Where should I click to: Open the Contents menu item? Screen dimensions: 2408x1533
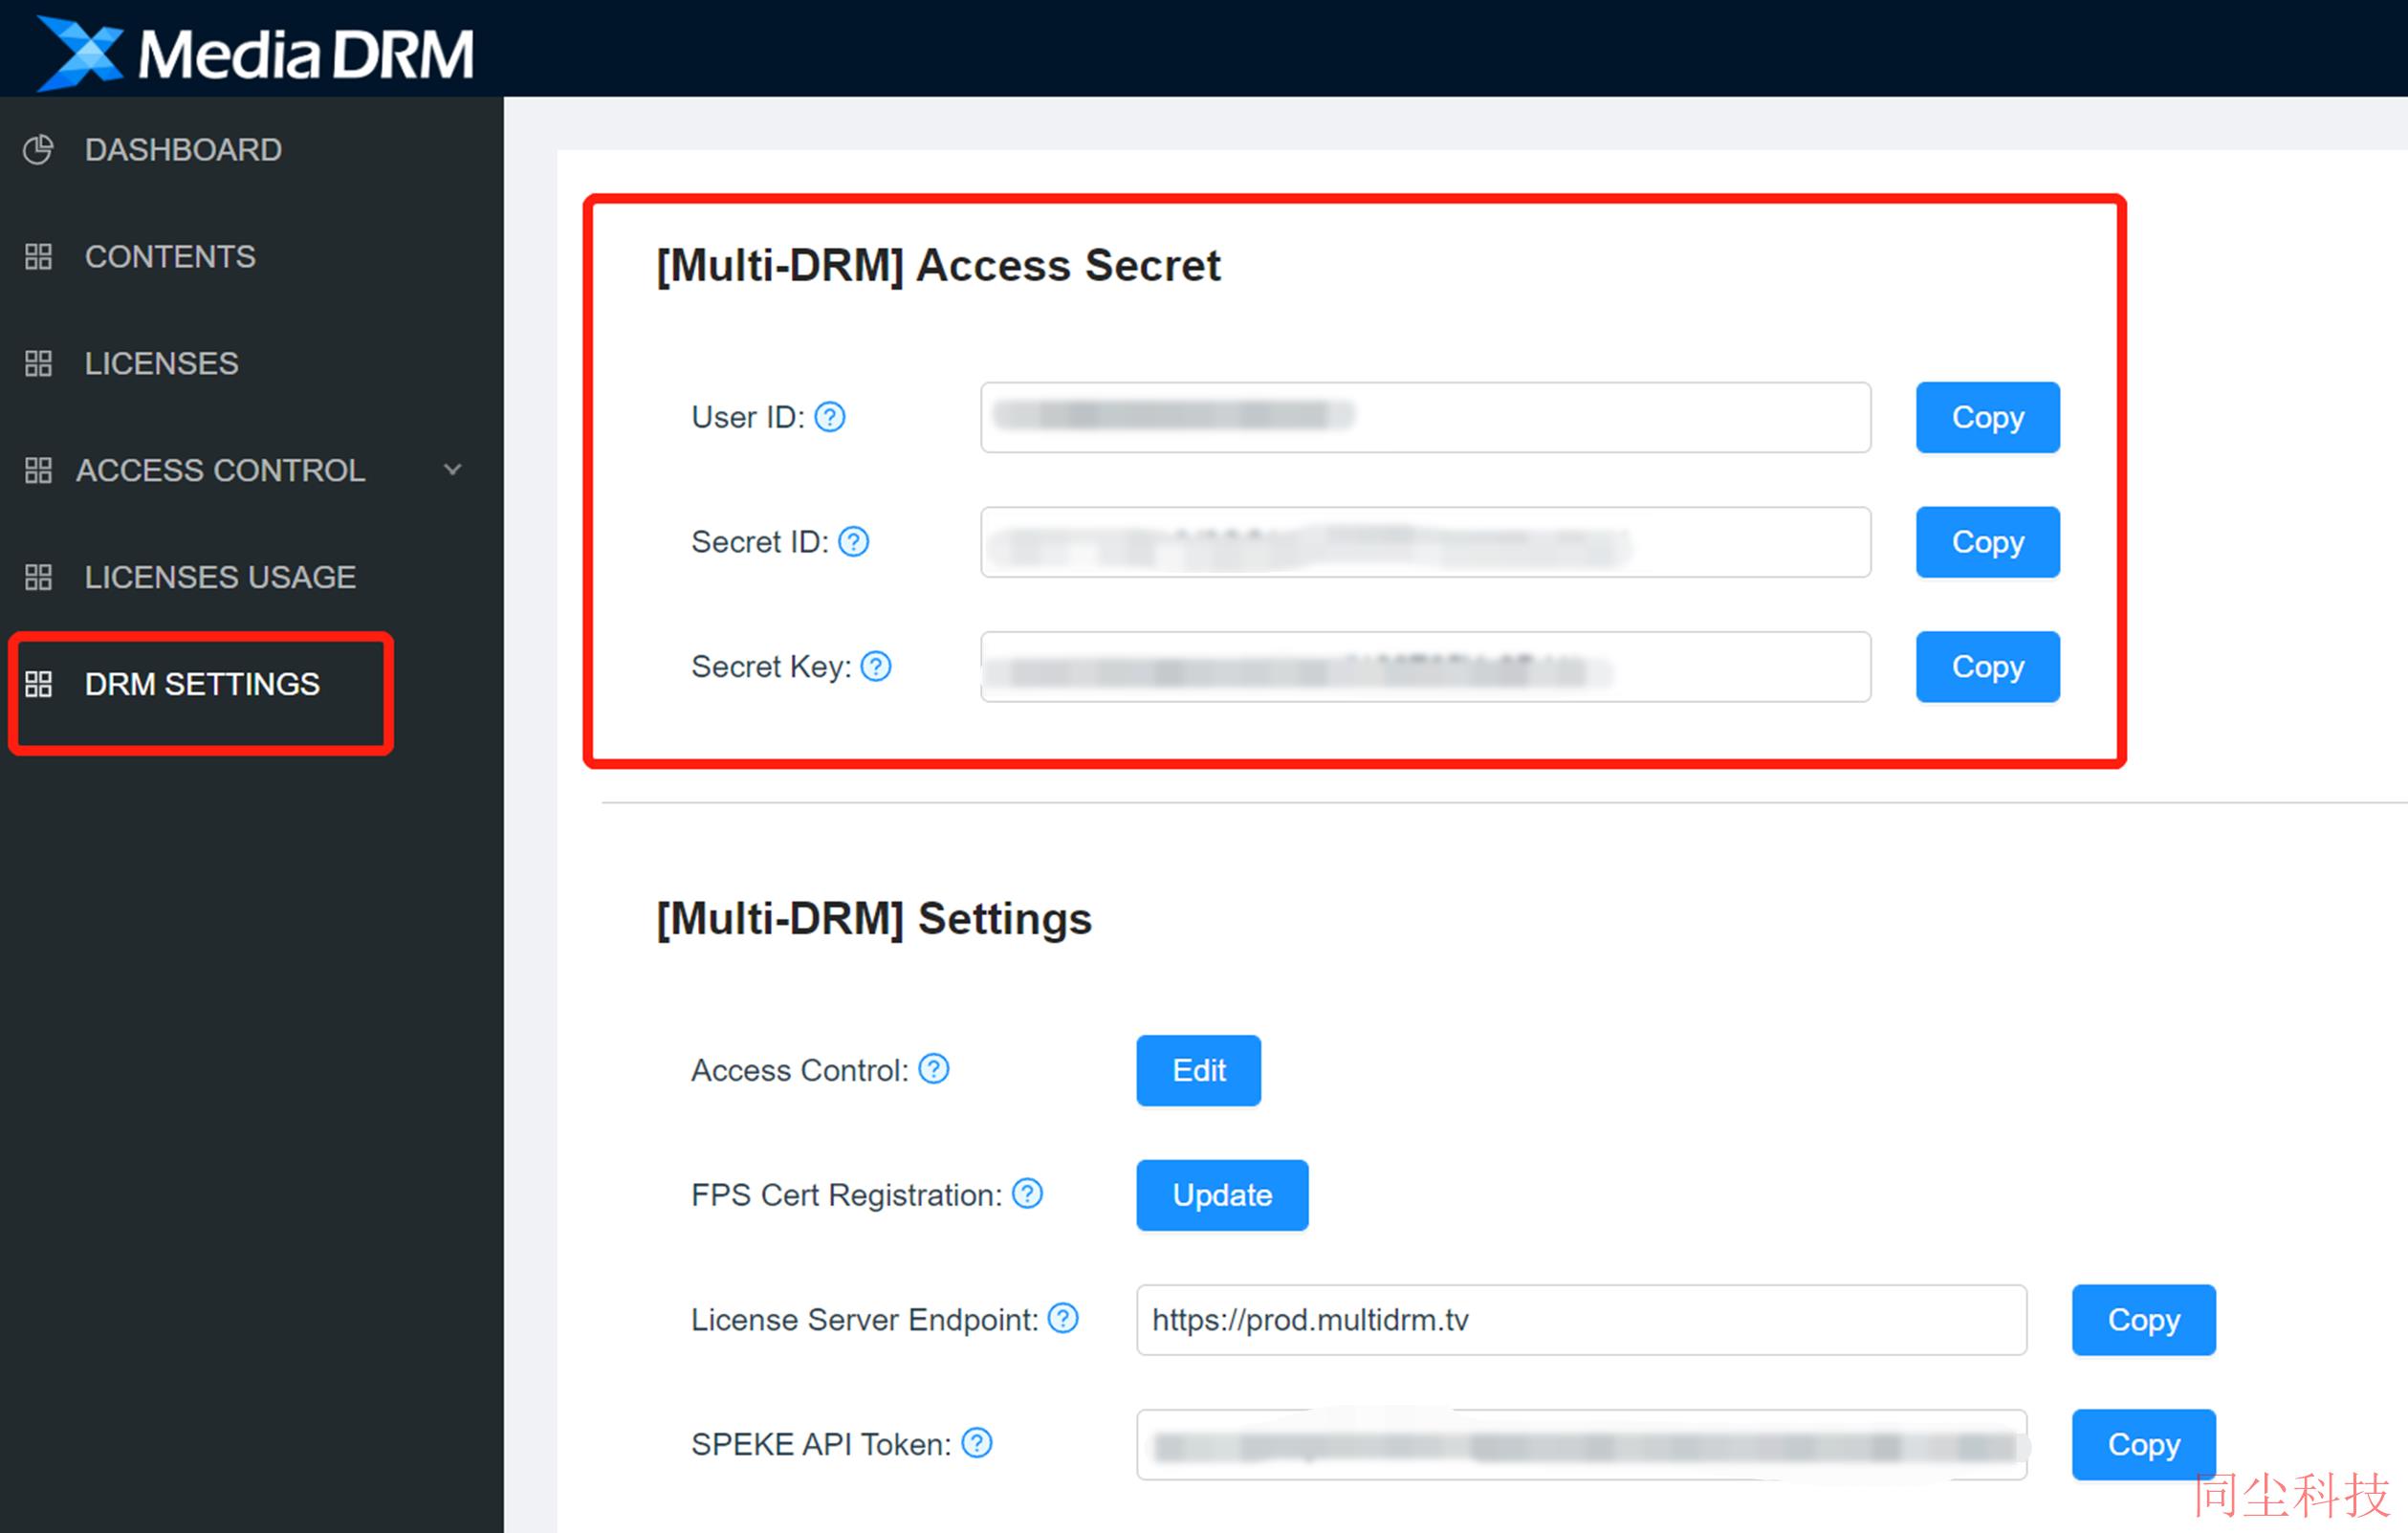tap(170, 256)
